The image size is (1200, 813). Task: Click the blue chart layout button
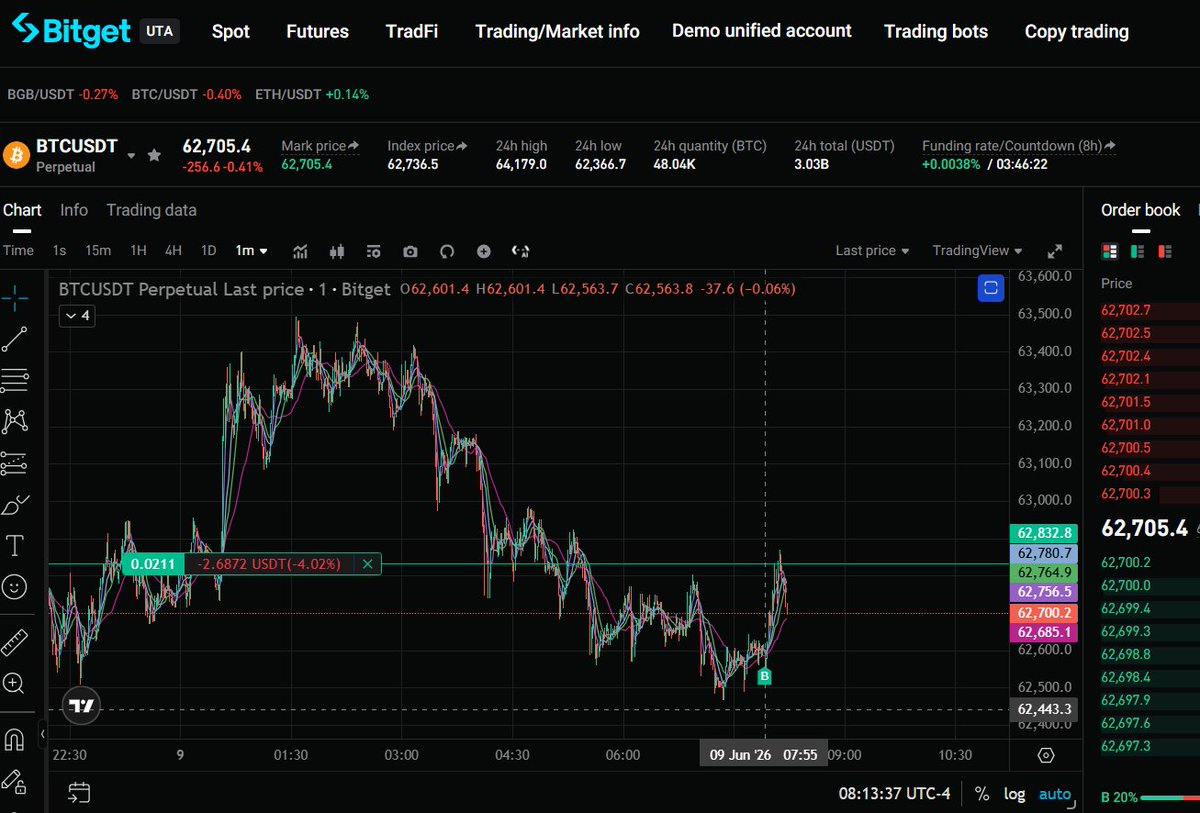pyautogui.click(x=990, y=288)
